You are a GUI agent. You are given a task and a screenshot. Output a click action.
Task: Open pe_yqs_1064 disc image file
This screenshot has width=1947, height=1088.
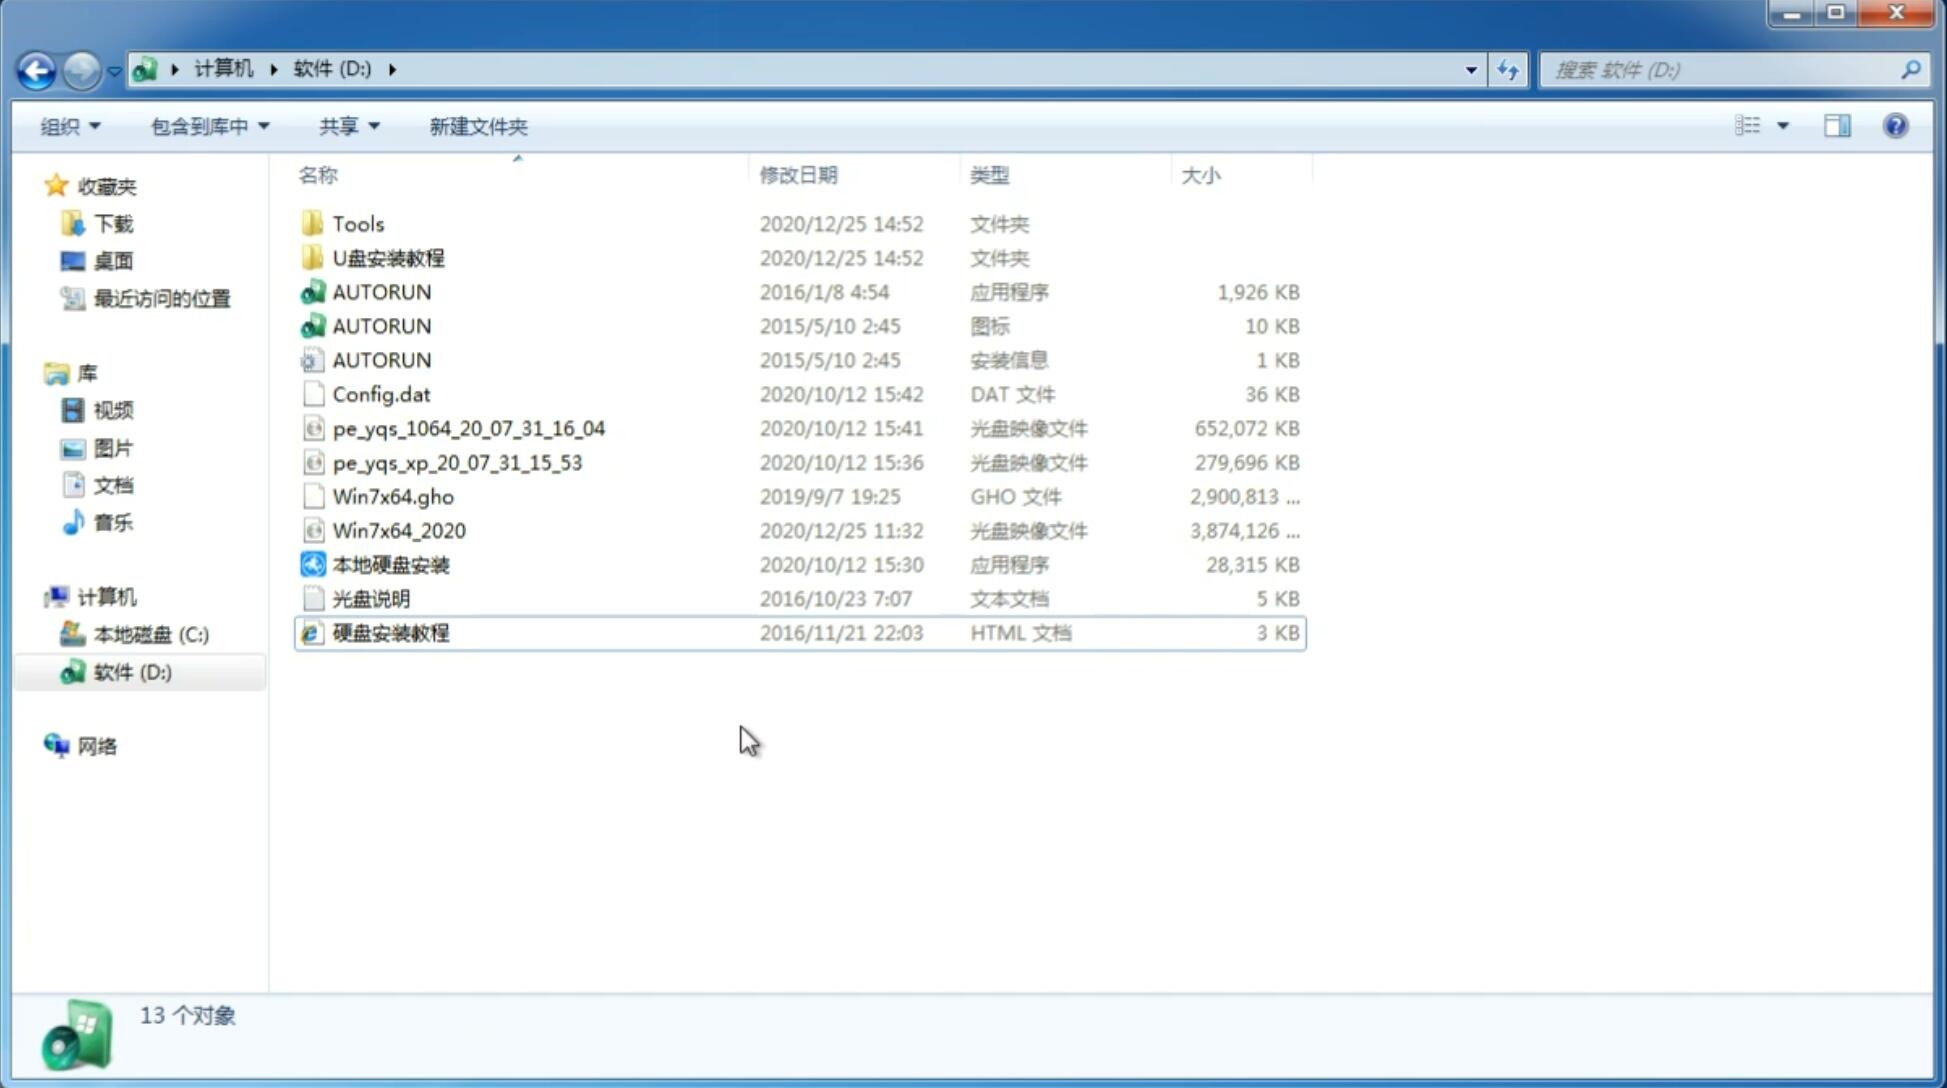coord(468,428)
